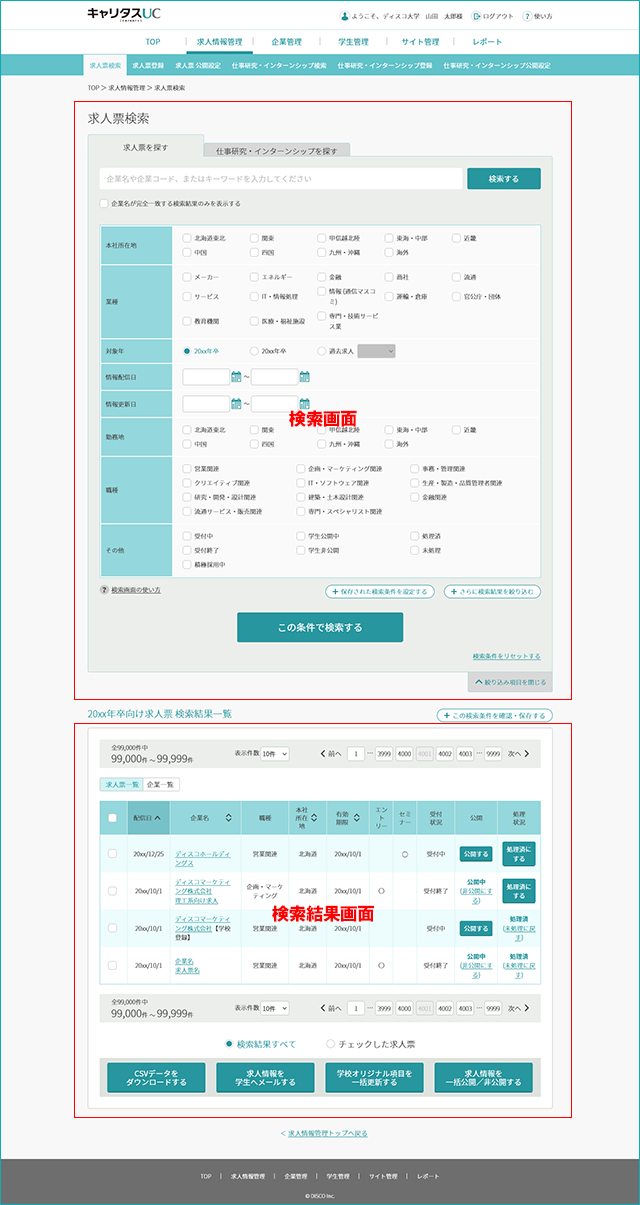The height and width of the screenshot is (1205, 640).
Task: Sort by 有効期限 column arrows
Action: tap(359, 817)
